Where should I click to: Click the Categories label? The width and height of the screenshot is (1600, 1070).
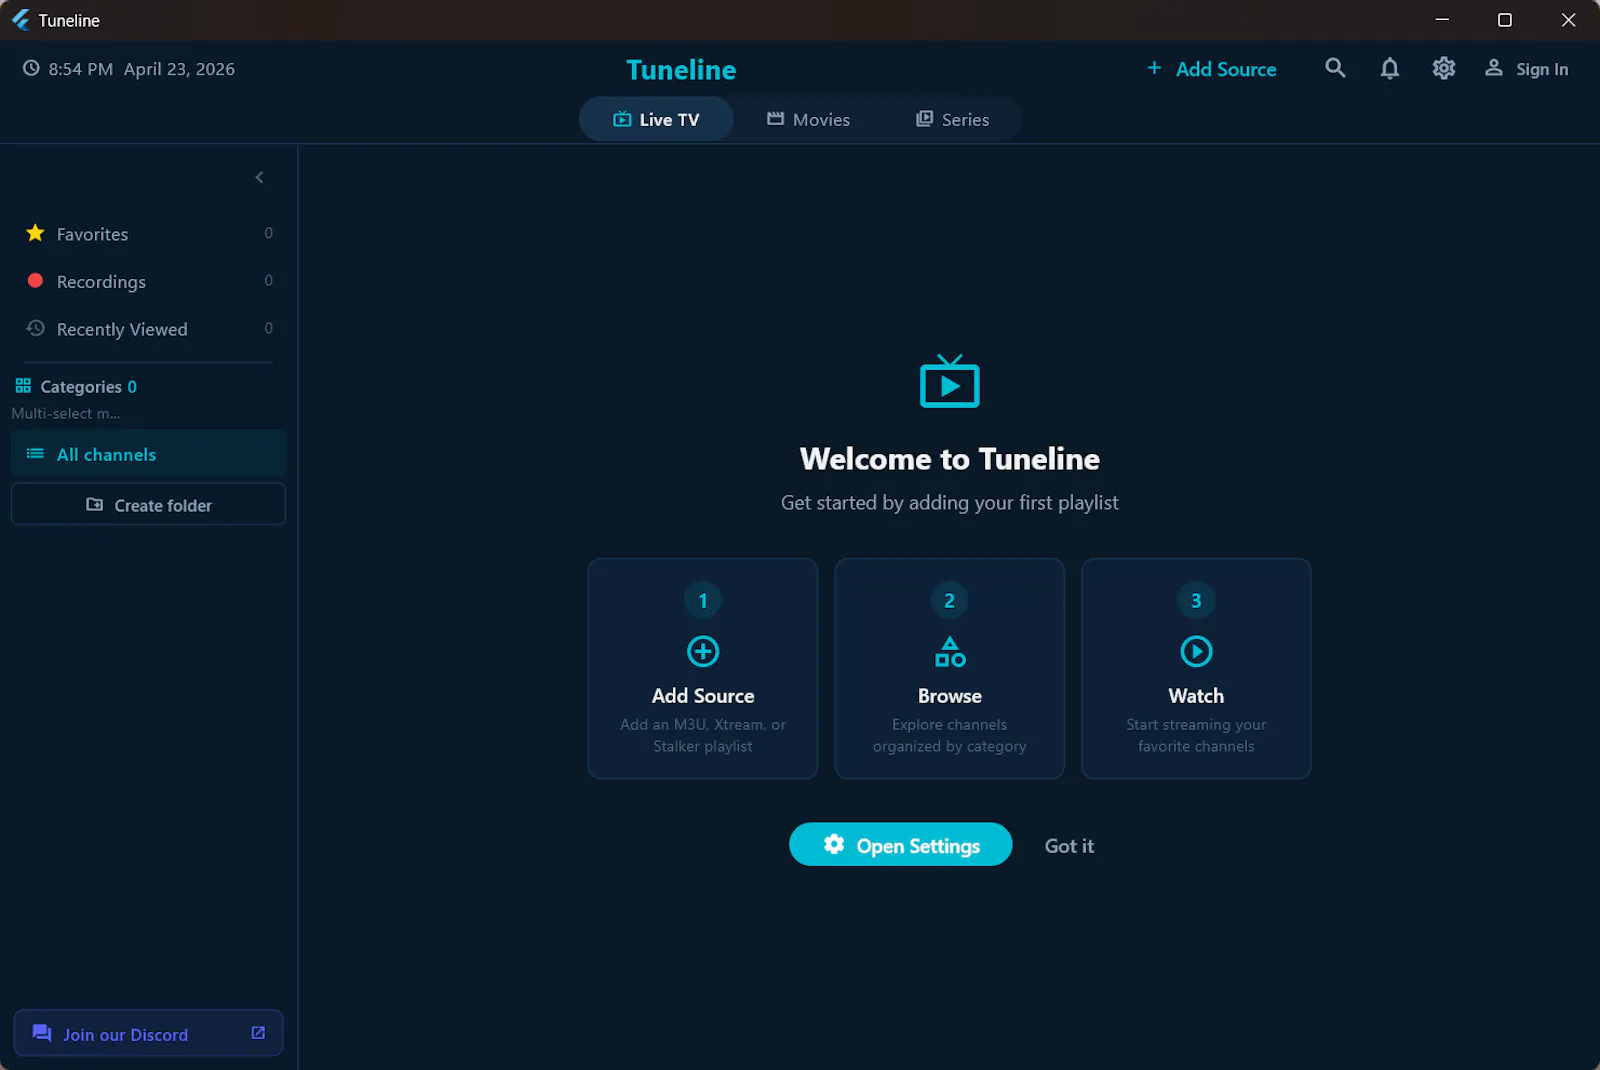tap(81, 386)
